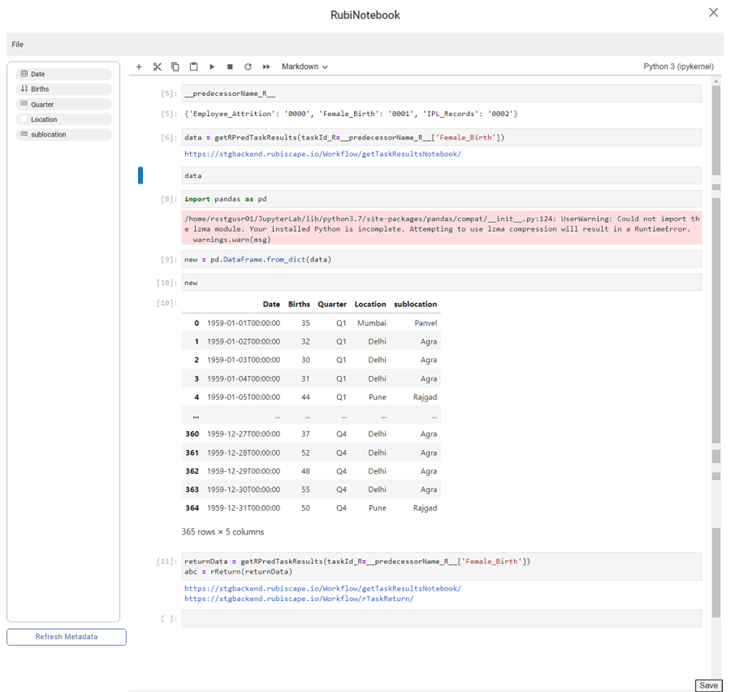Click the 'Date' column header in the dataframe
The height and width of the screenshot is (692, 731).
pos(271,304)
